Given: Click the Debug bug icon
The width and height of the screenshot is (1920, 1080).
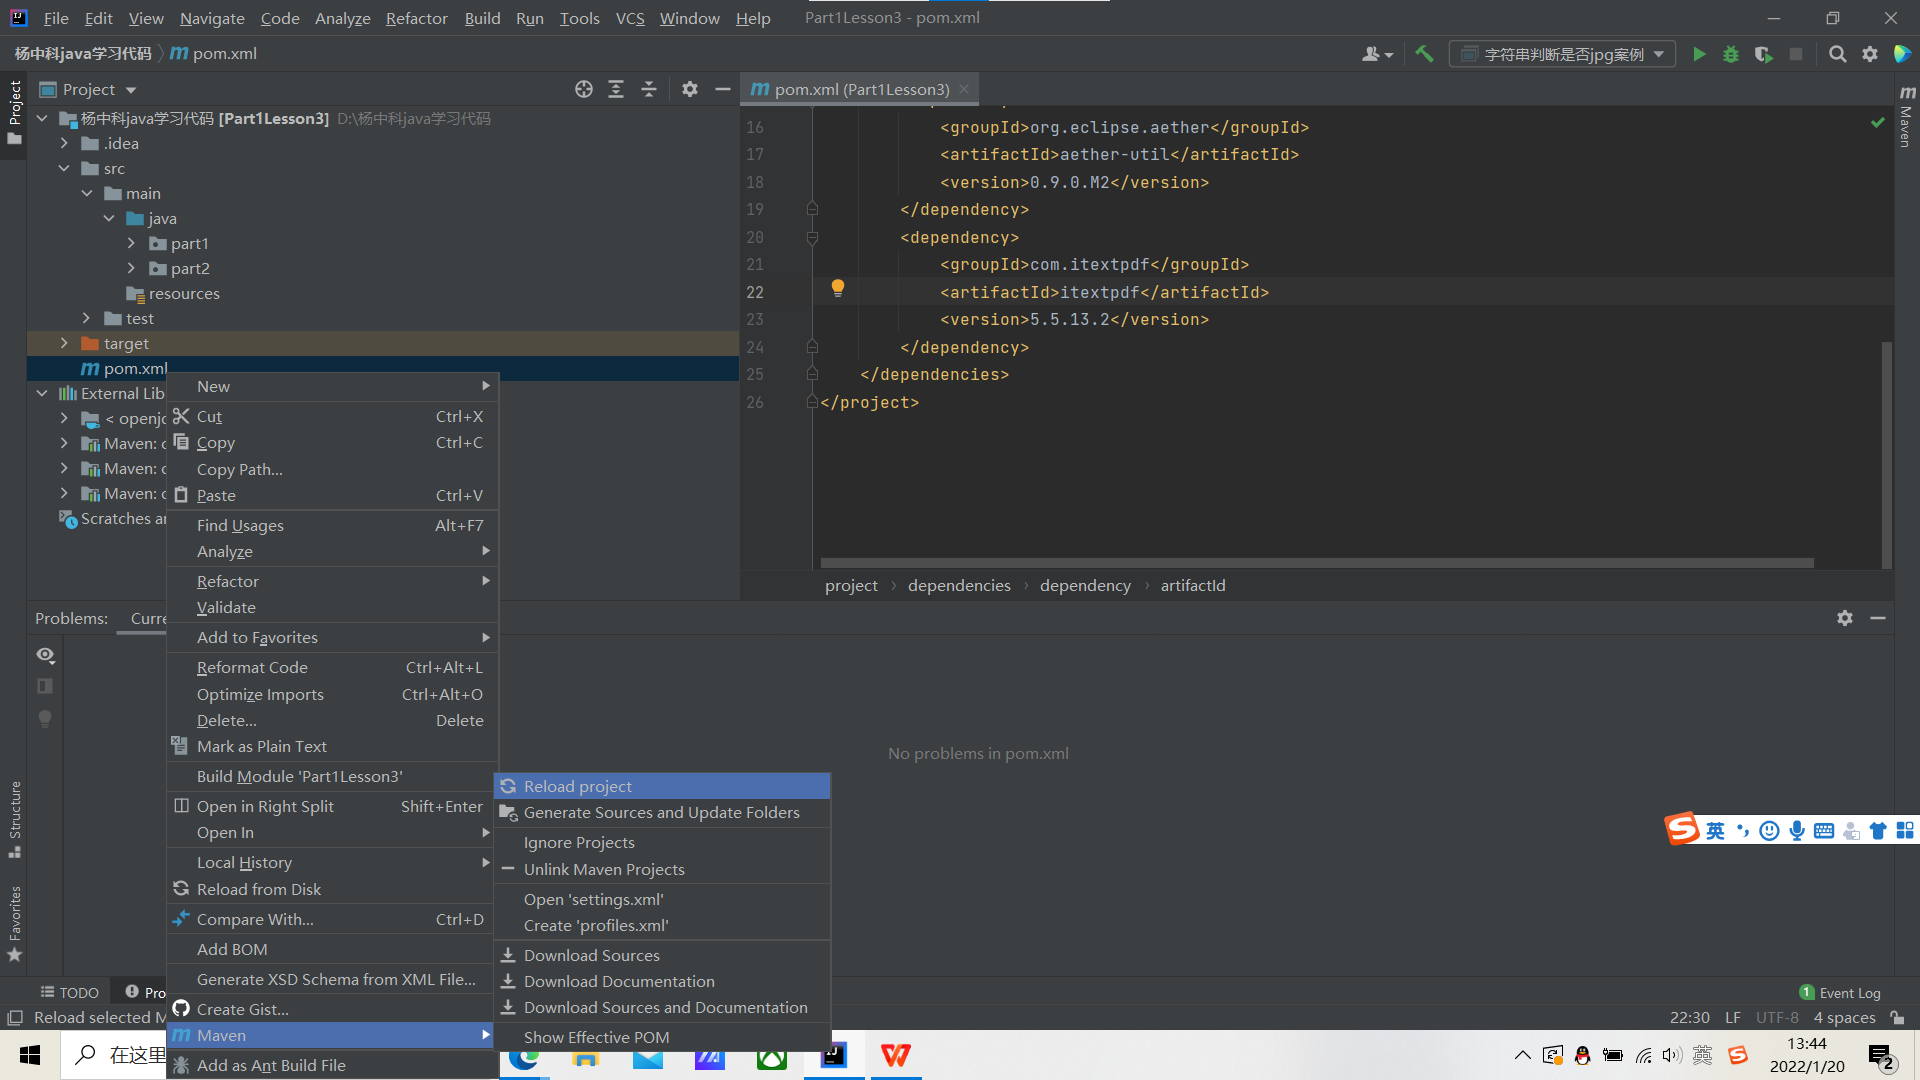Looking at the screenshot, I should pos(1731,54).
